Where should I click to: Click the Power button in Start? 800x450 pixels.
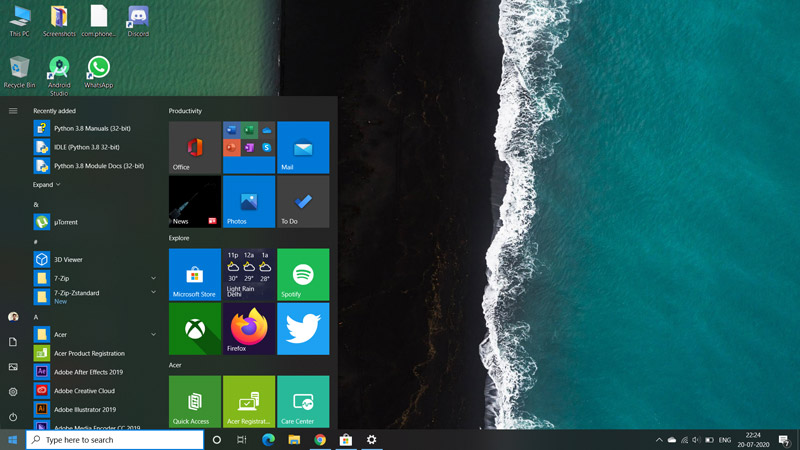pos(13,417)
